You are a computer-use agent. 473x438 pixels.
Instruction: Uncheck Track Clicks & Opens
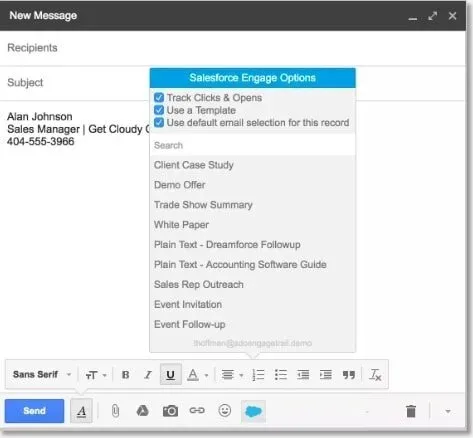coord(159,97)
